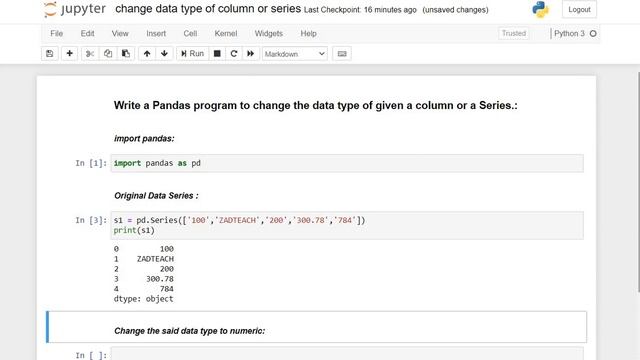This screenshot has height=360, width=640.
Task: Click the 'Original Data Series' markdown text
Action: (x=156, y=196)
